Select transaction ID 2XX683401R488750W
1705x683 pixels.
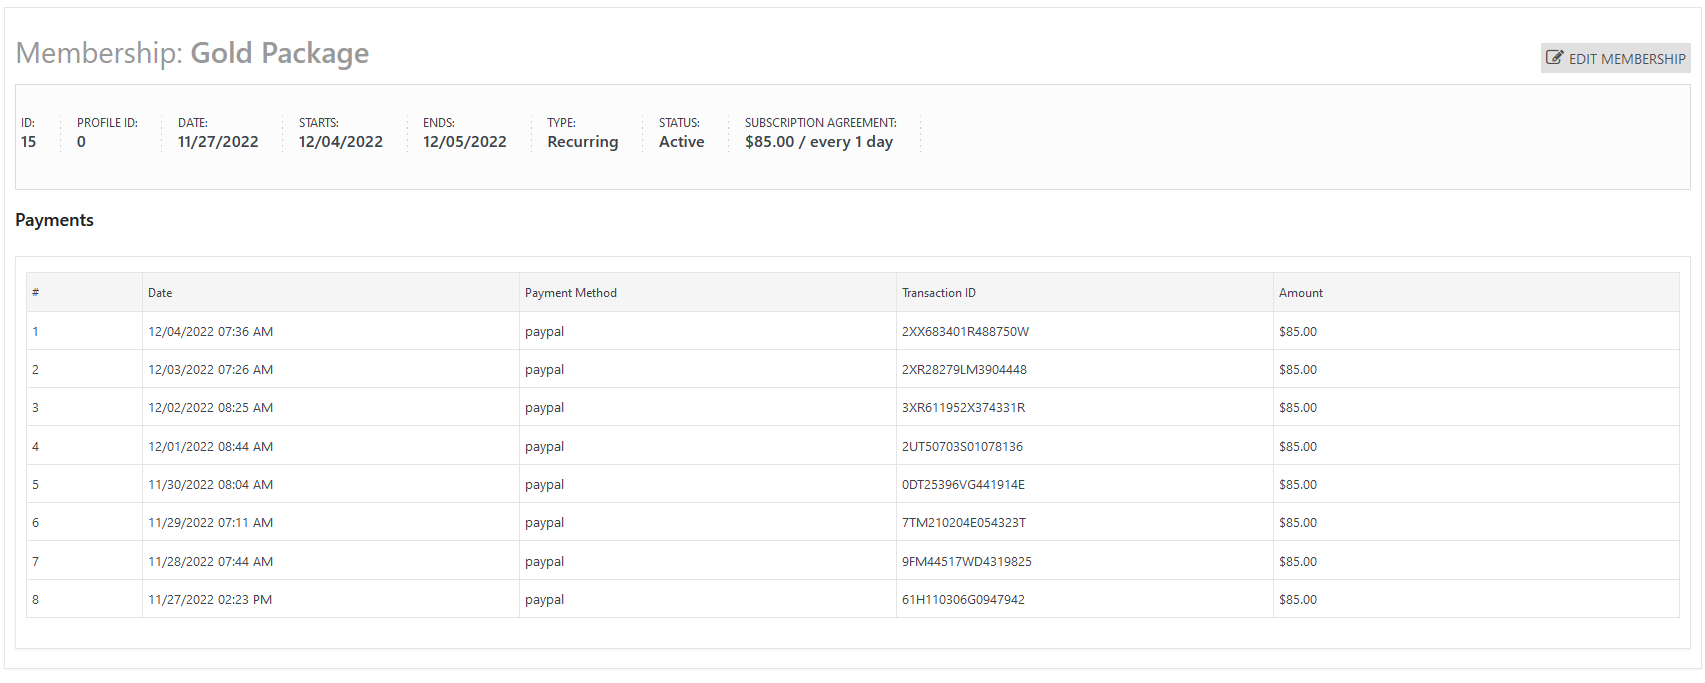(x=965, y=332)
